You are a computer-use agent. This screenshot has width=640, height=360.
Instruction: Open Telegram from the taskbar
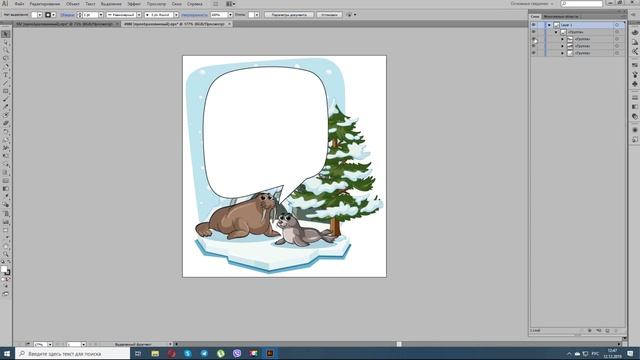tap(204, 353)
